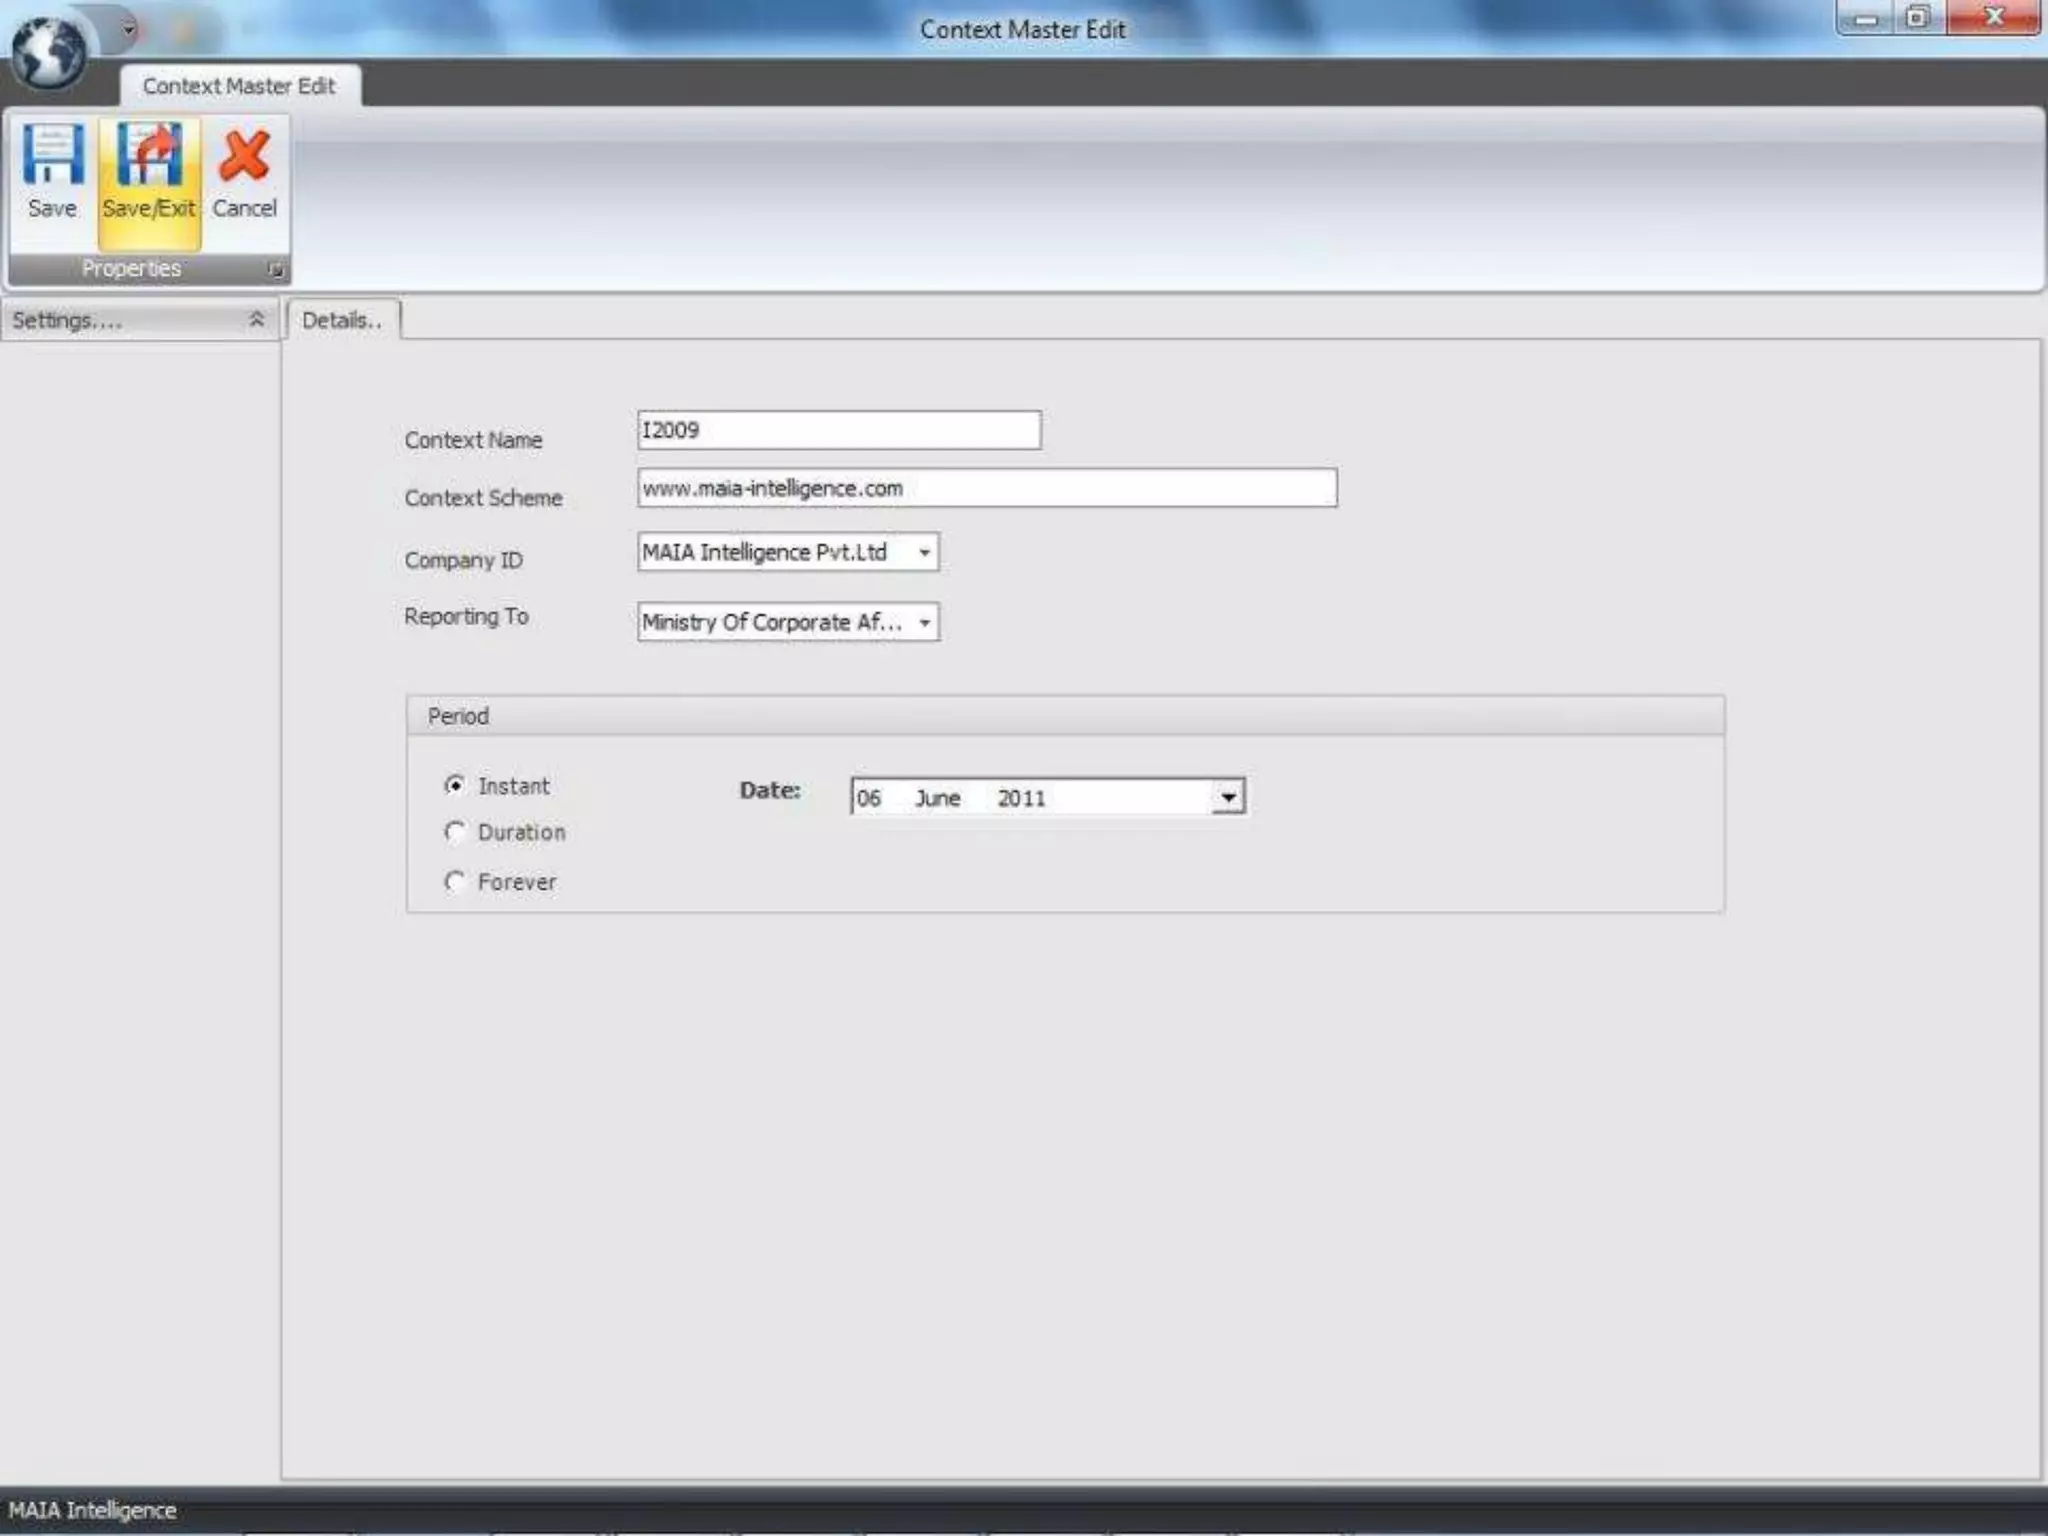2048x1536 pixels.
Task: Click in the Context Scheme field
Action: (986, 488)
